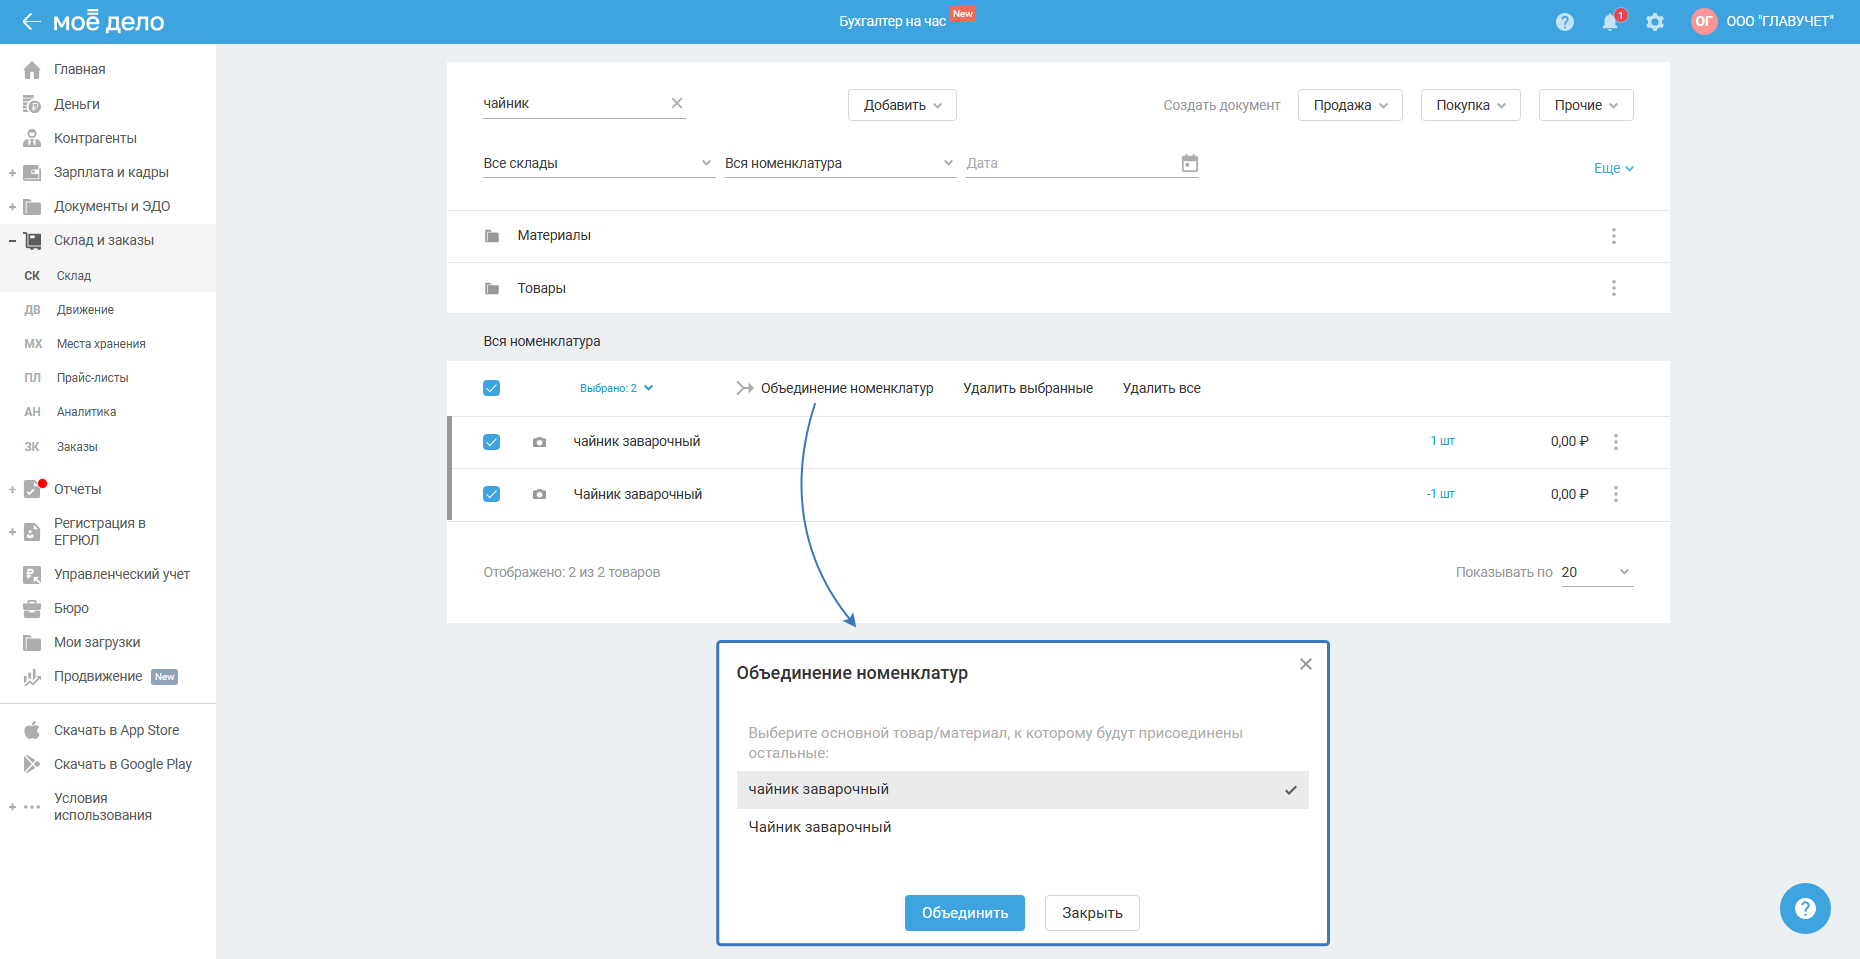Image resolution: width=1860 pixels, height=959 pixels.
Task: Select lowercase чайник заварочный in merge dialog
Action: pos(1022,790)
